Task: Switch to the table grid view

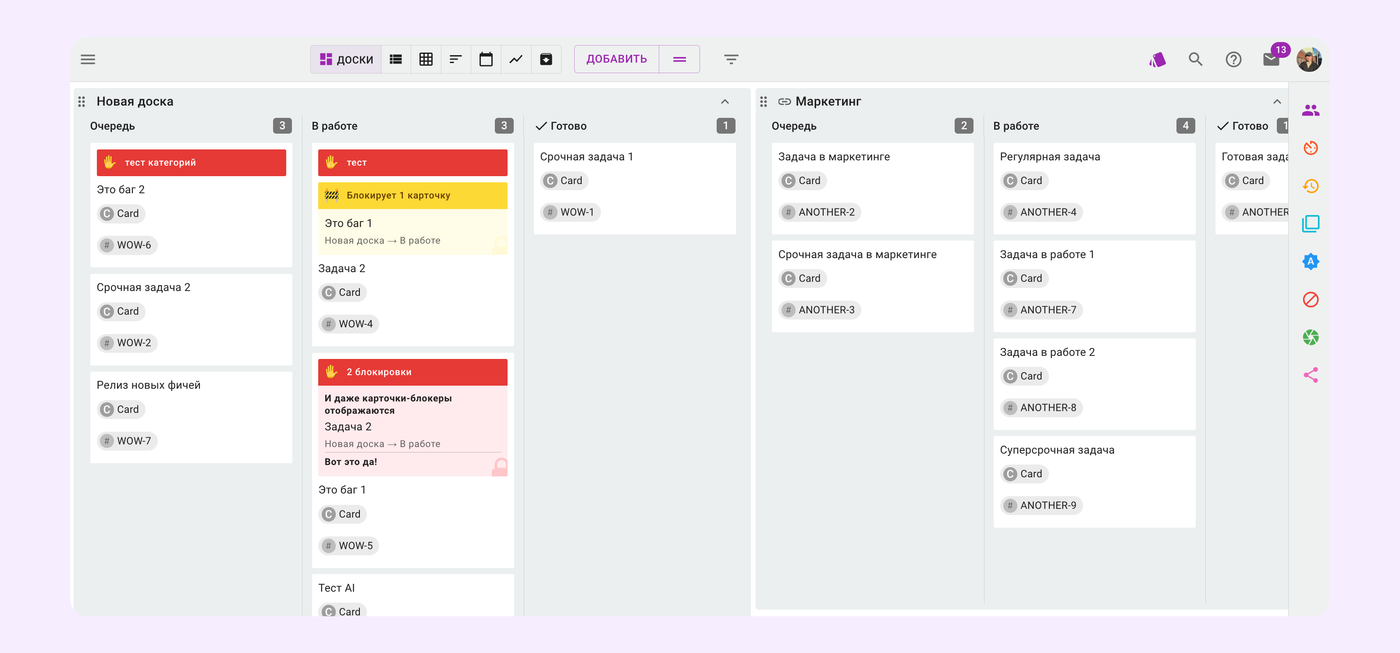Action: (426, 60)
